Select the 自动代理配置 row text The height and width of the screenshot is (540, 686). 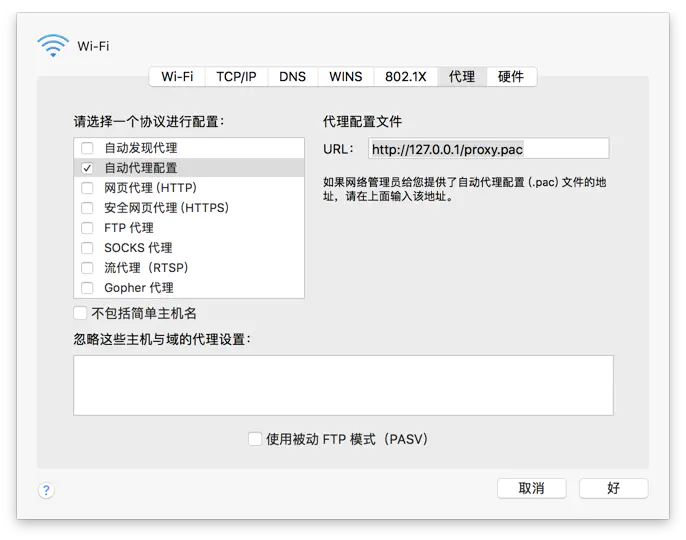pyautogui.click(x=140, y=168)
